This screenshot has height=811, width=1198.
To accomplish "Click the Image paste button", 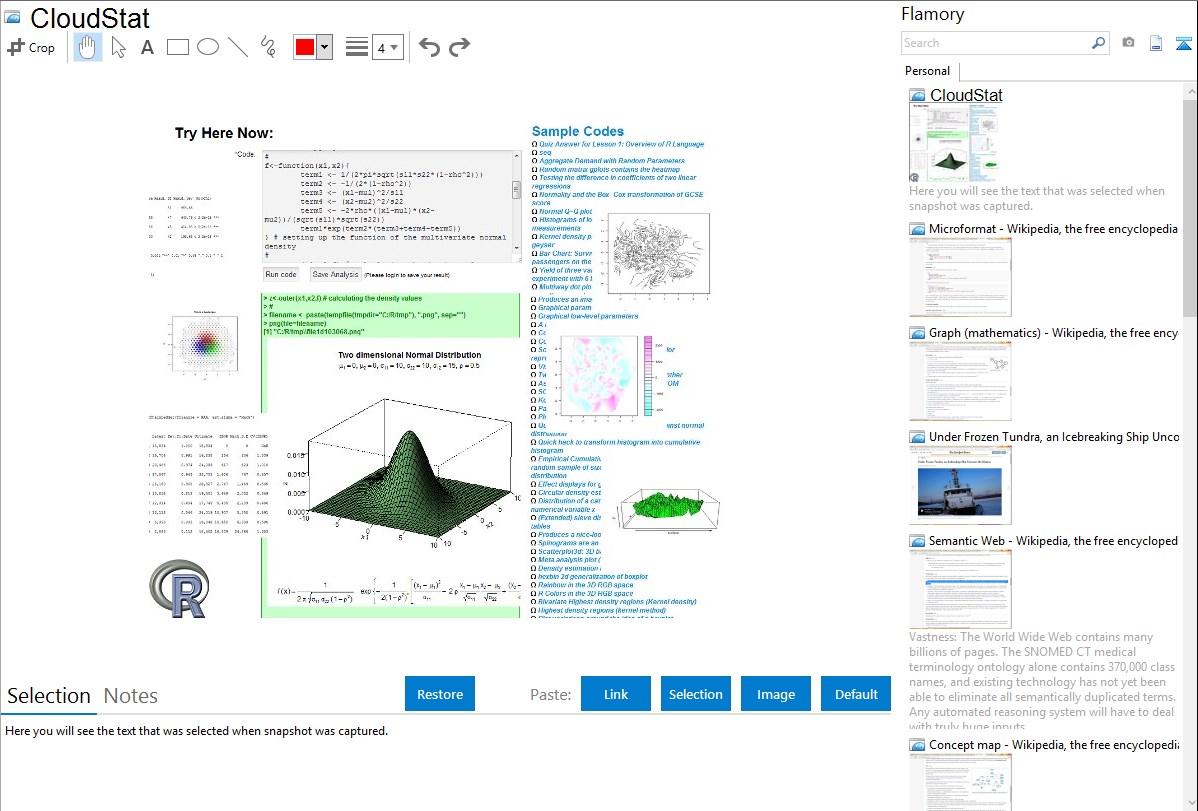I will (x=775, y=694).
